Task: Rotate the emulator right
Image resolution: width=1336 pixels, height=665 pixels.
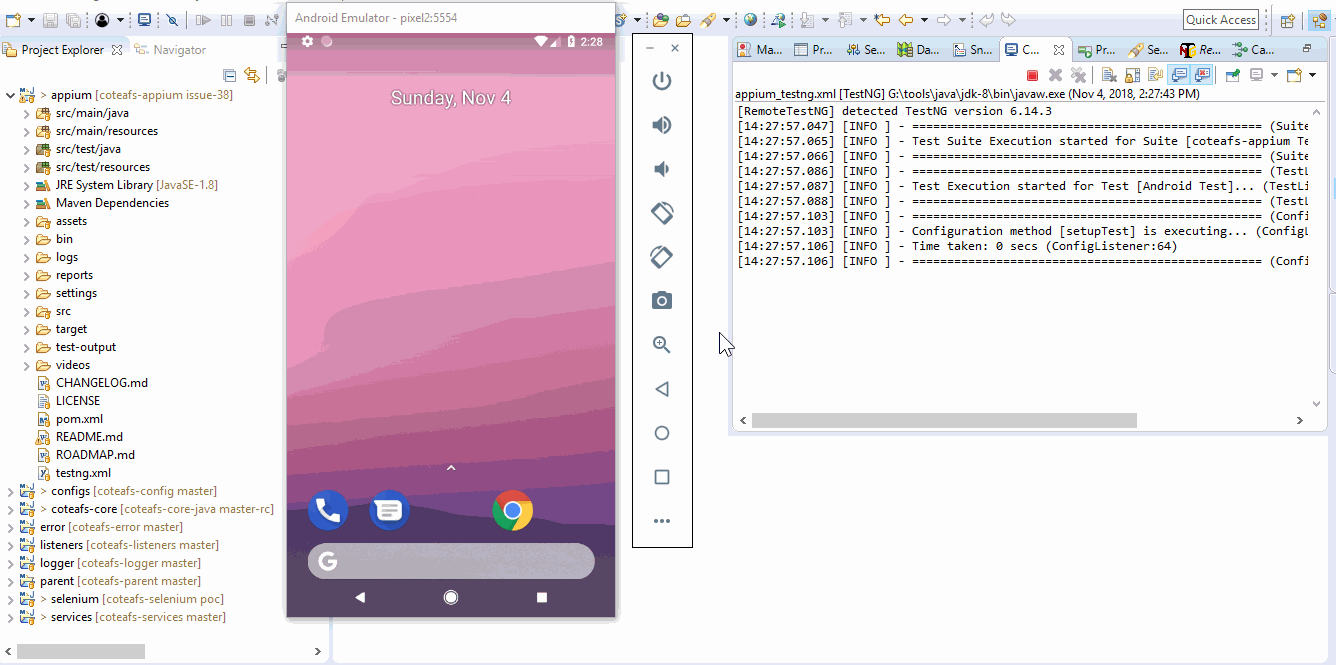Action: pos(661,257)
